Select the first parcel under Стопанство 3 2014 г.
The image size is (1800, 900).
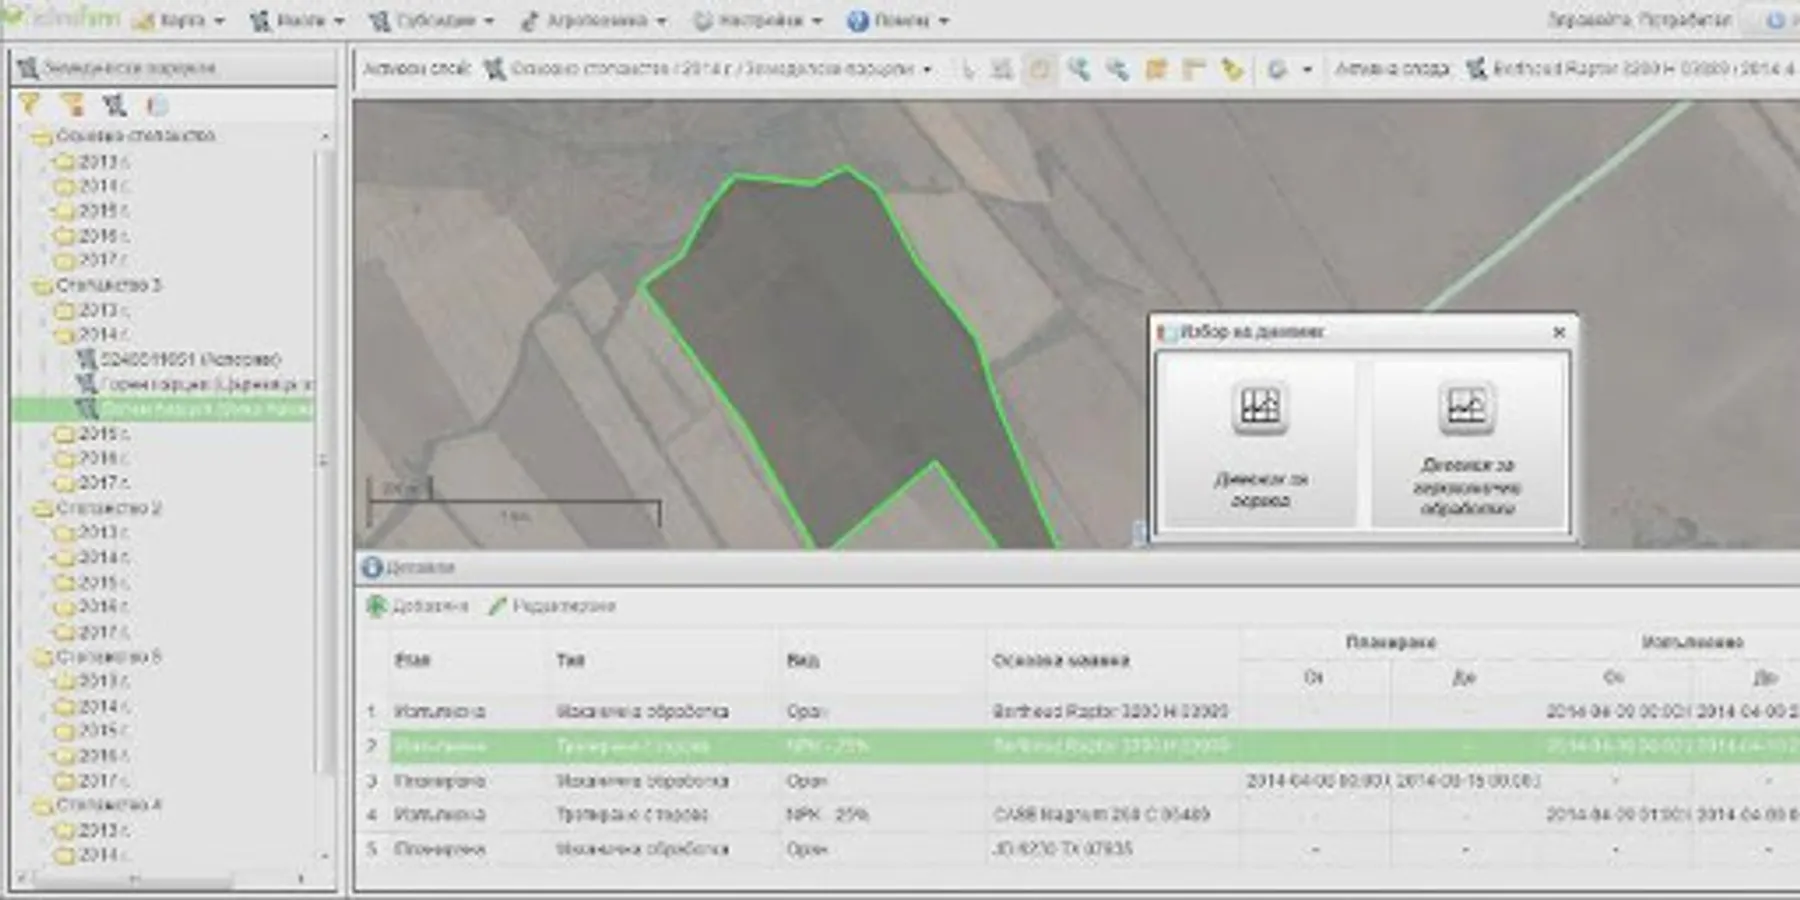click(x=180, y=359)
